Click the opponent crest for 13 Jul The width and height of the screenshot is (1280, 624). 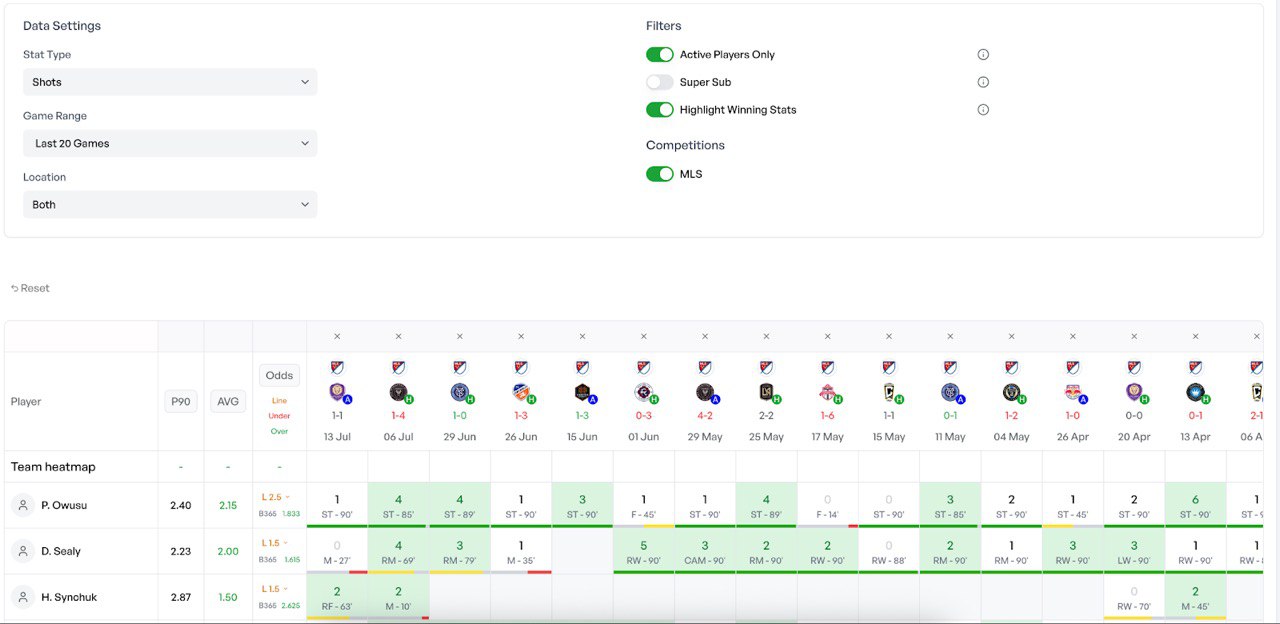tap(338, 392)
